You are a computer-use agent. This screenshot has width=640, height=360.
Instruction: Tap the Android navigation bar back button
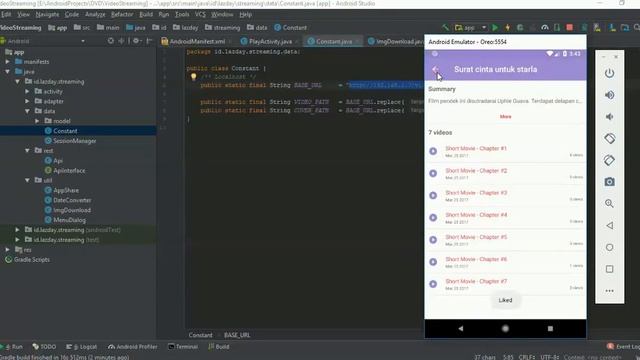(x=461, y=328)
